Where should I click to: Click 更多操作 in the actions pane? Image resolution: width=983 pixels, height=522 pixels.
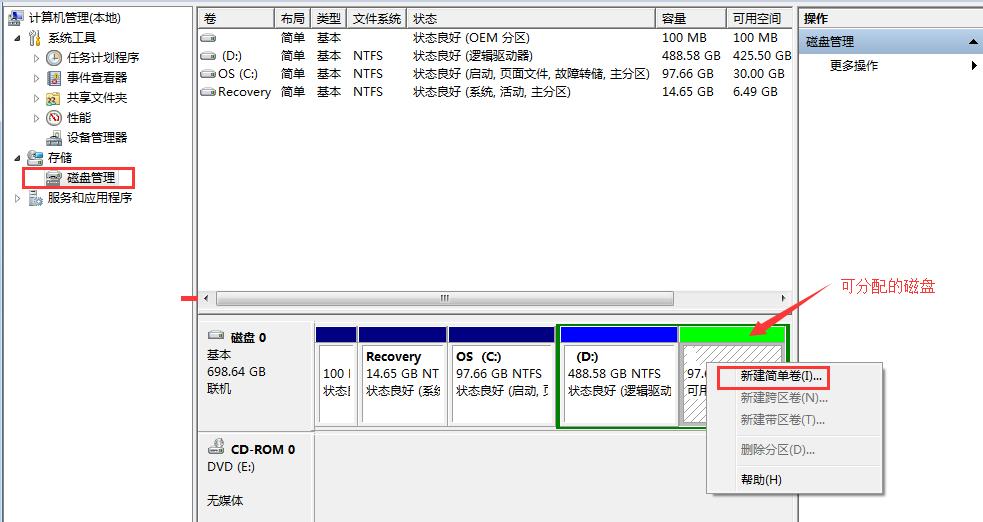click(x=853, y=65)
